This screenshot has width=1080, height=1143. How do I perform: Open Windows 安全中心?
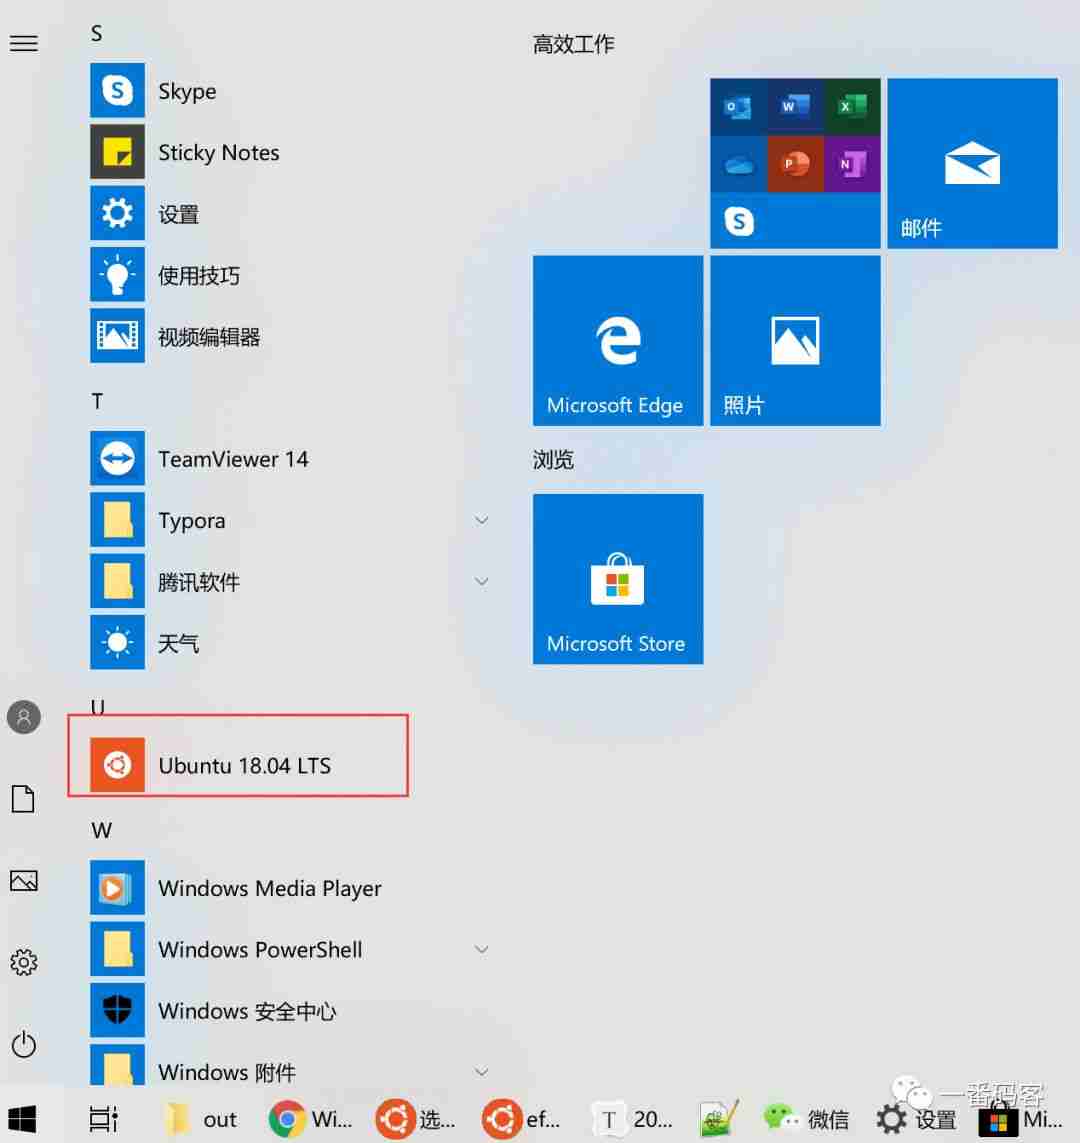(246, 1011)
